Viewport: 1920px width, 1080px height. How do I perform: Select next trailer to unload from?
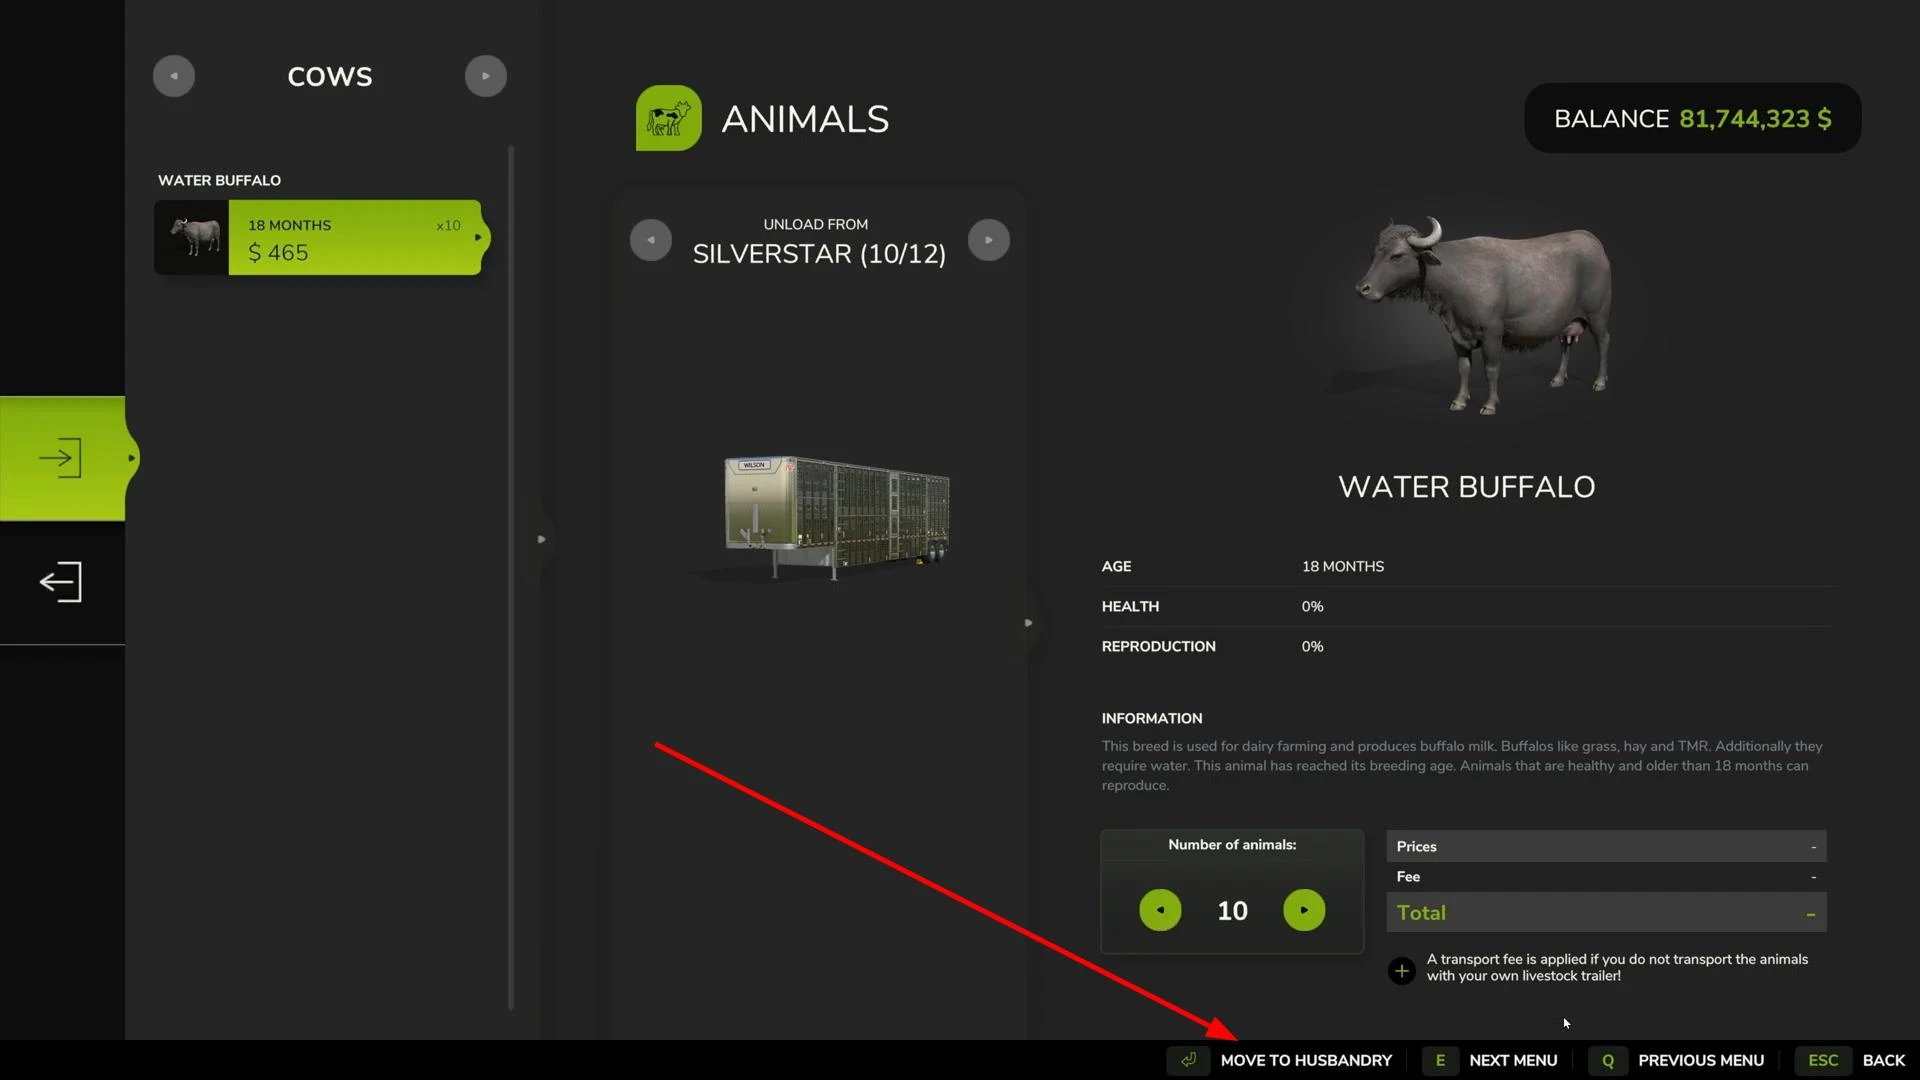coord(989,240)
